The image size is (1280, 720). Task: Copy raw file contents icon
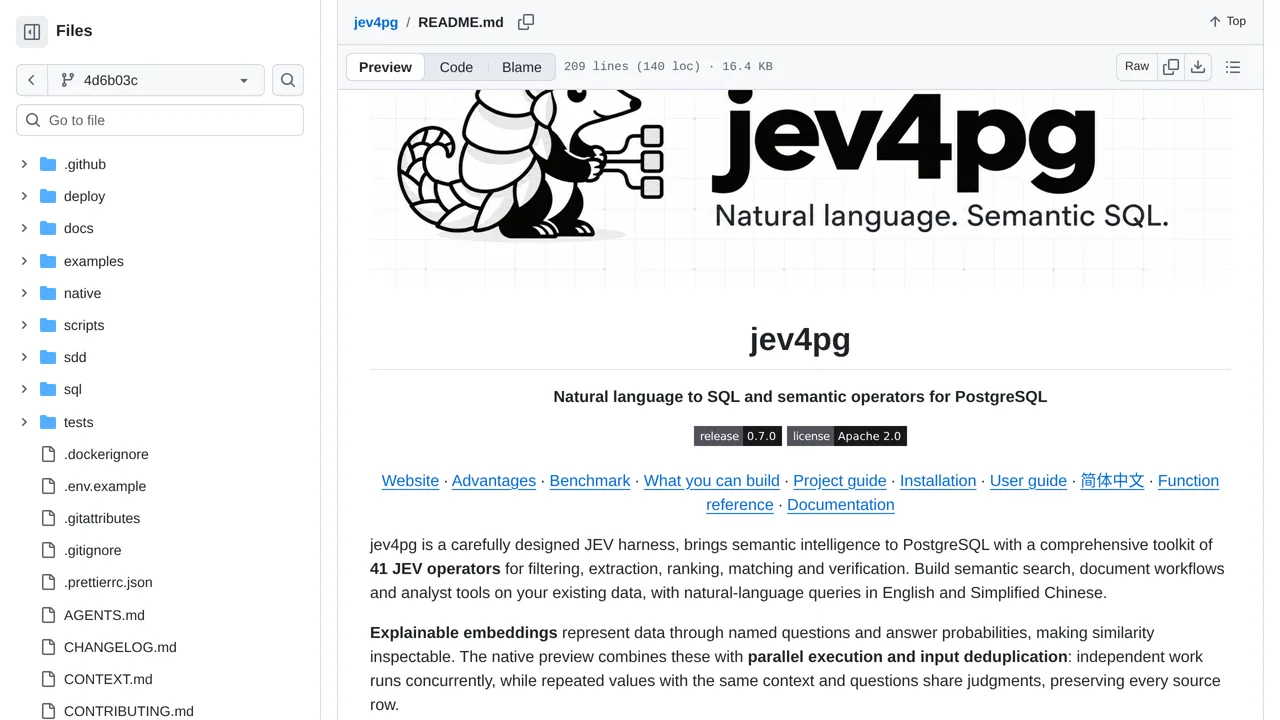1171,67
